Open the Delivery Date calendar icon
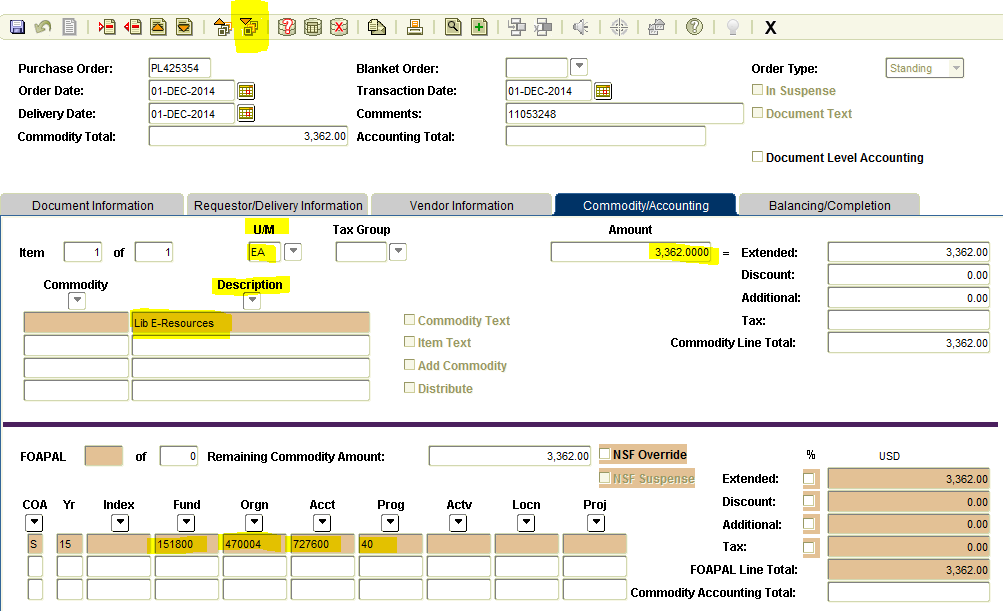The height and width of the screenshot is (611, 1003). (x=246, y=114)
